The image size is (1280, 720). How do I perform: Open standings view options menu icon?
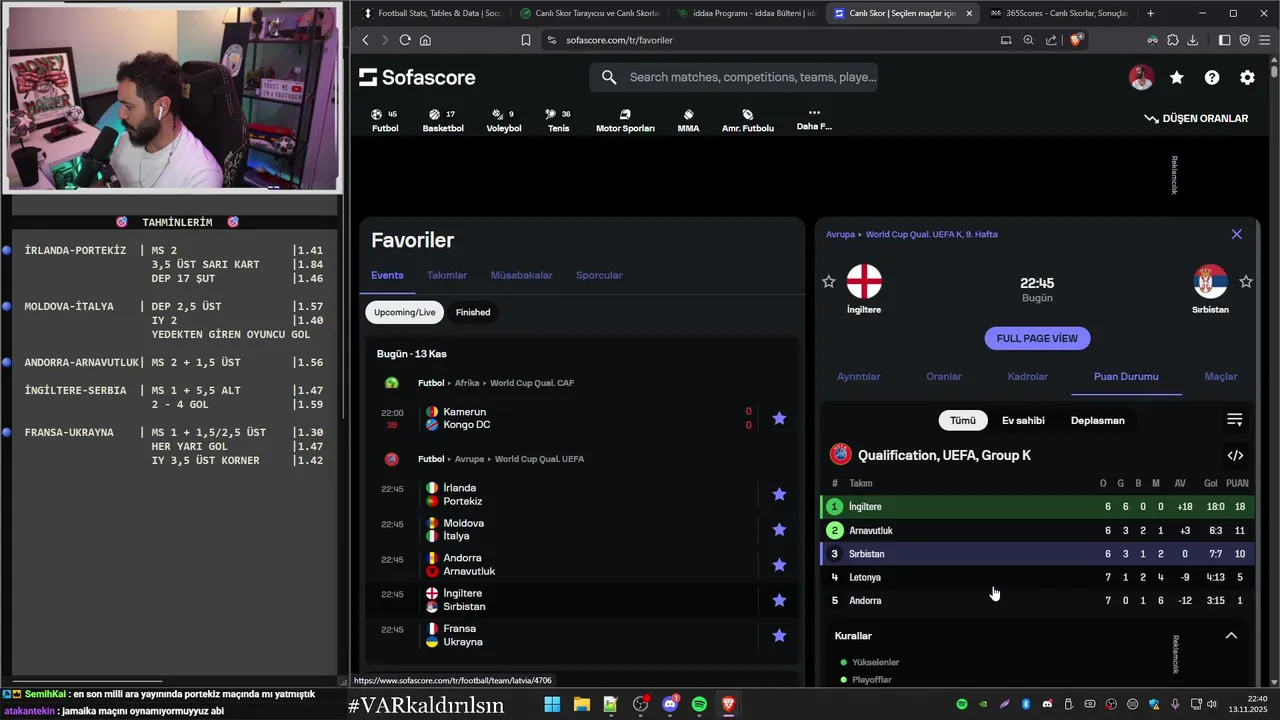[x=1235, y=420]
